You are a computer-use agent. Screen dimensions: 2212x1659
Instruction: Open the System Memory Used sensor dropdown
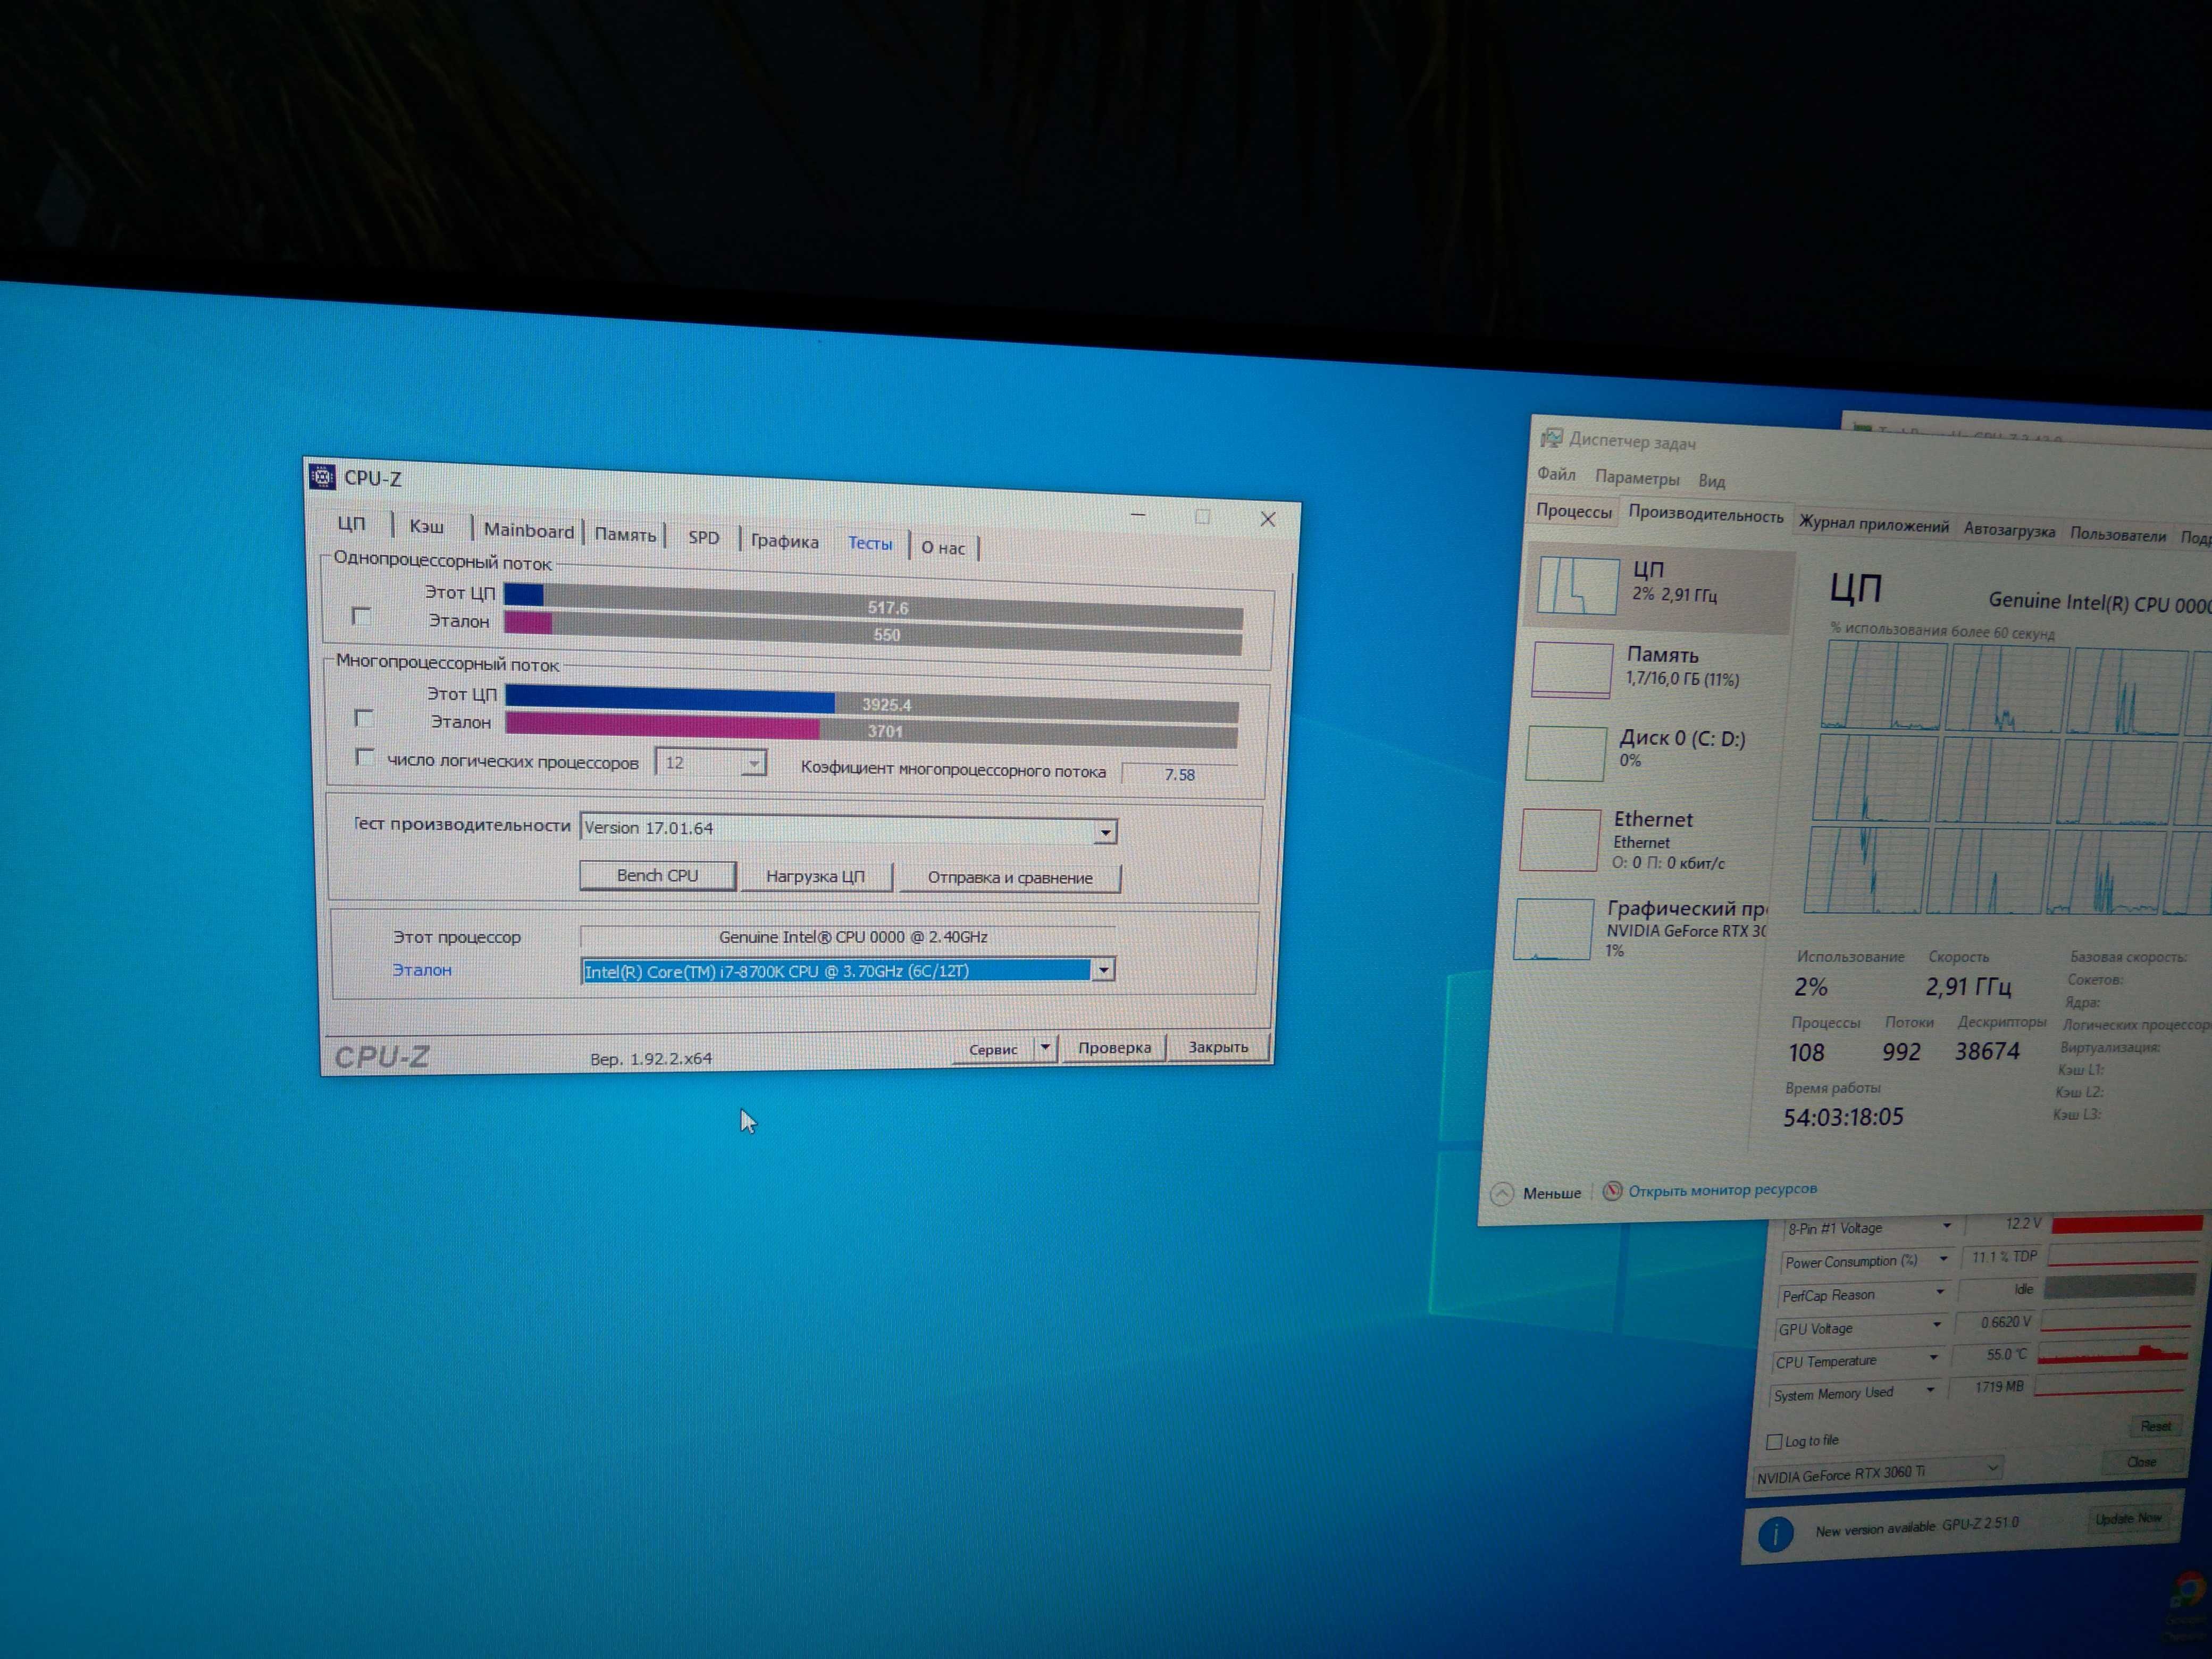click(1931, 1390)
